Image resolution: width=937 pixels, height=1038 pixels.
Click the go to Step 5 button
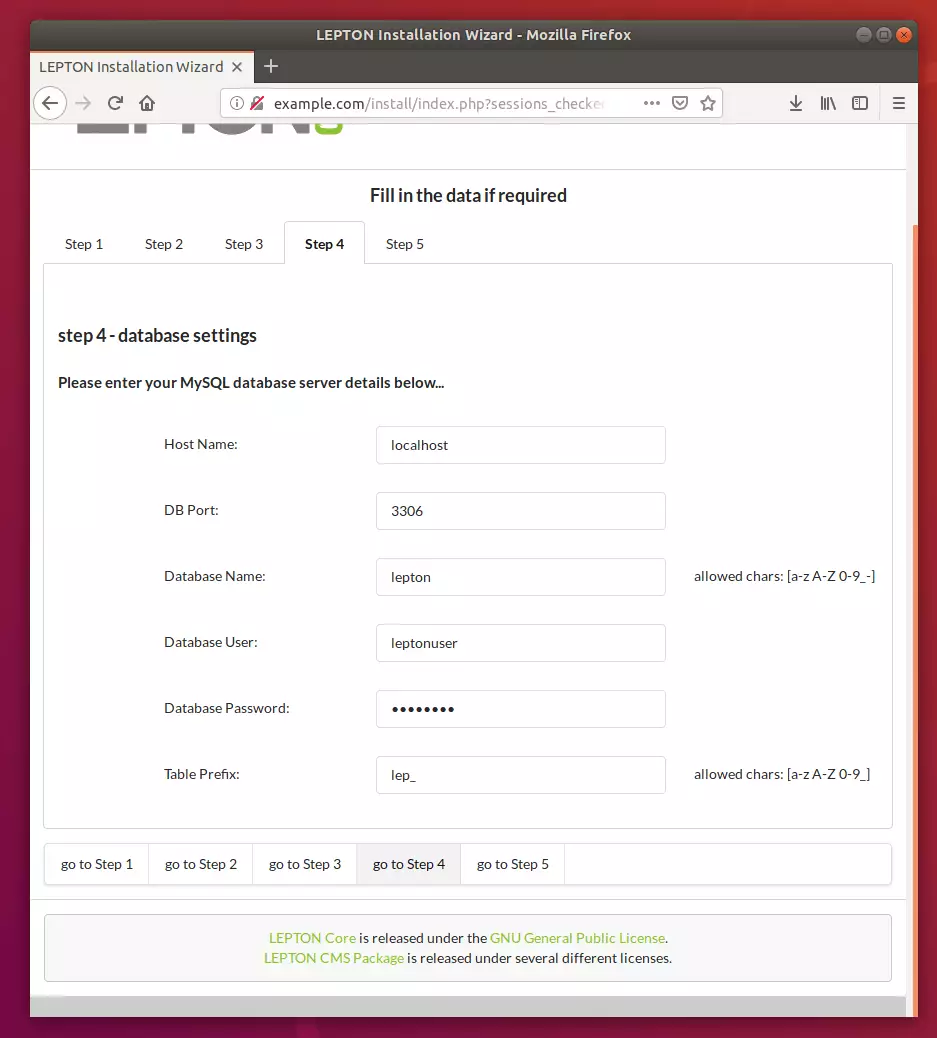[513, 864]
